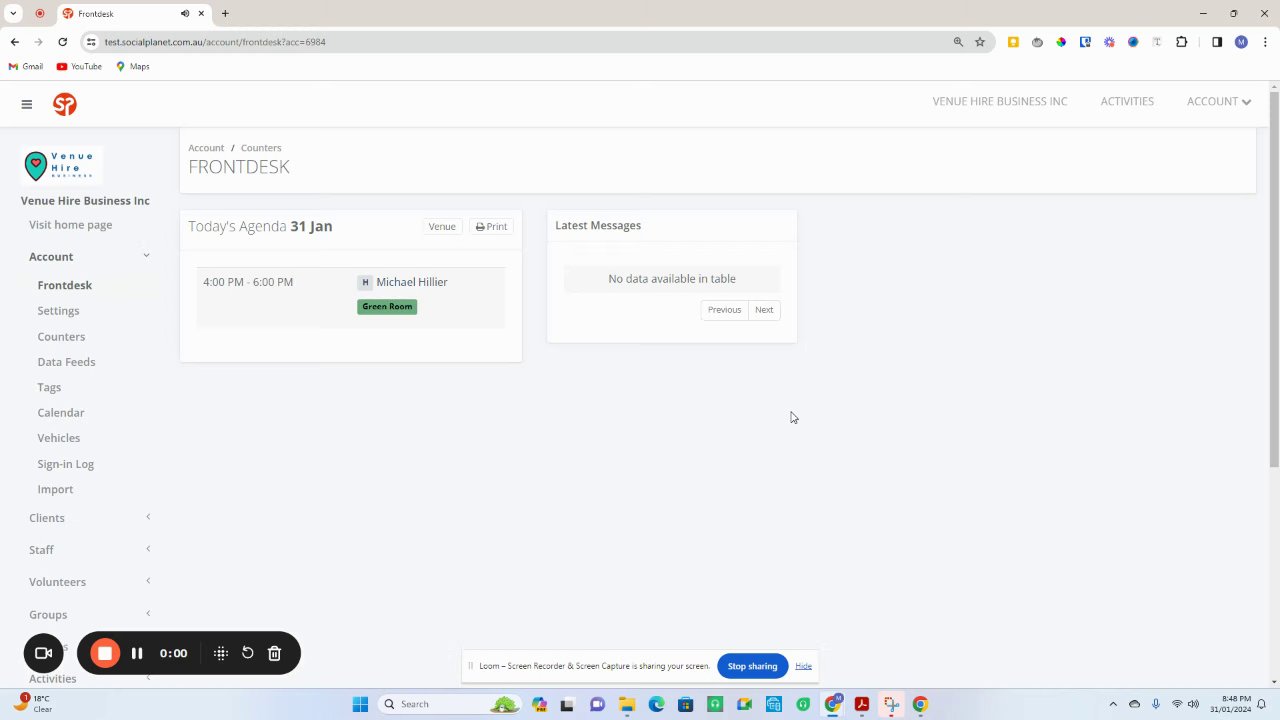Open the tab search dropdown arrow
The image size is (1280, 720).
tap(14, 14)
